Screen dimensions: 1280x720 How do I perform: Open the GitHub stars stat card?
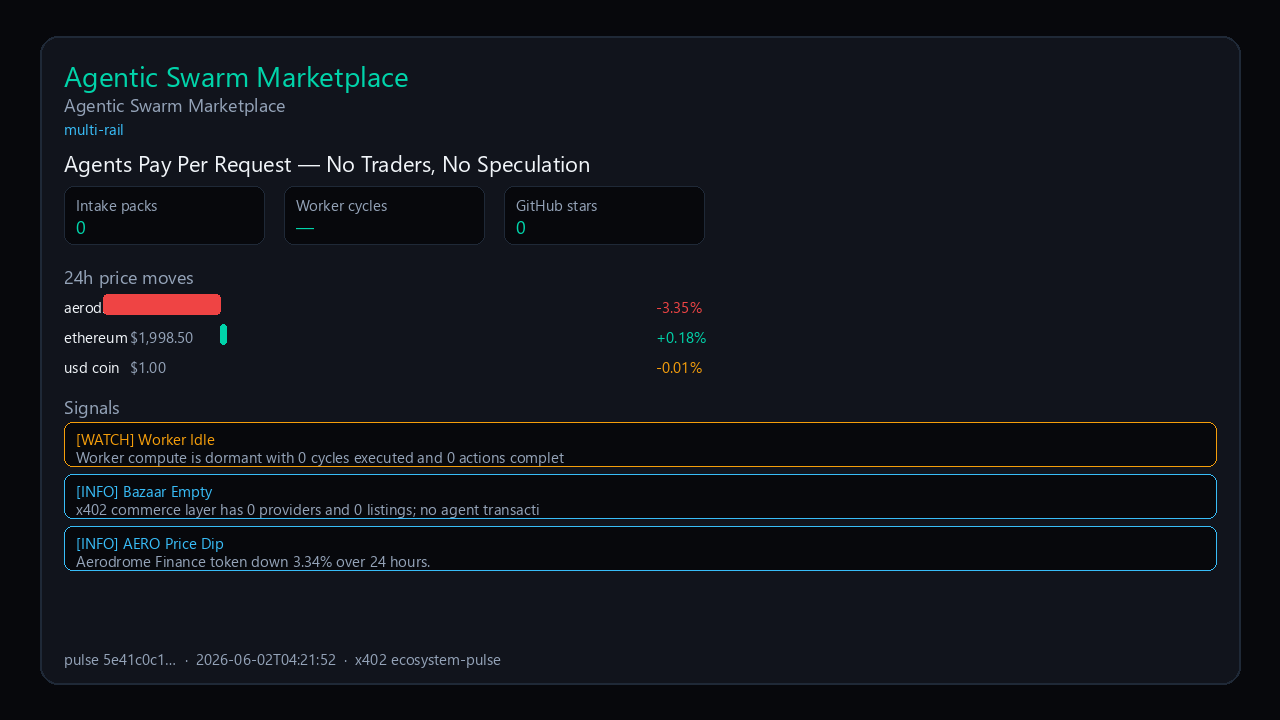[x=604, y=215]
